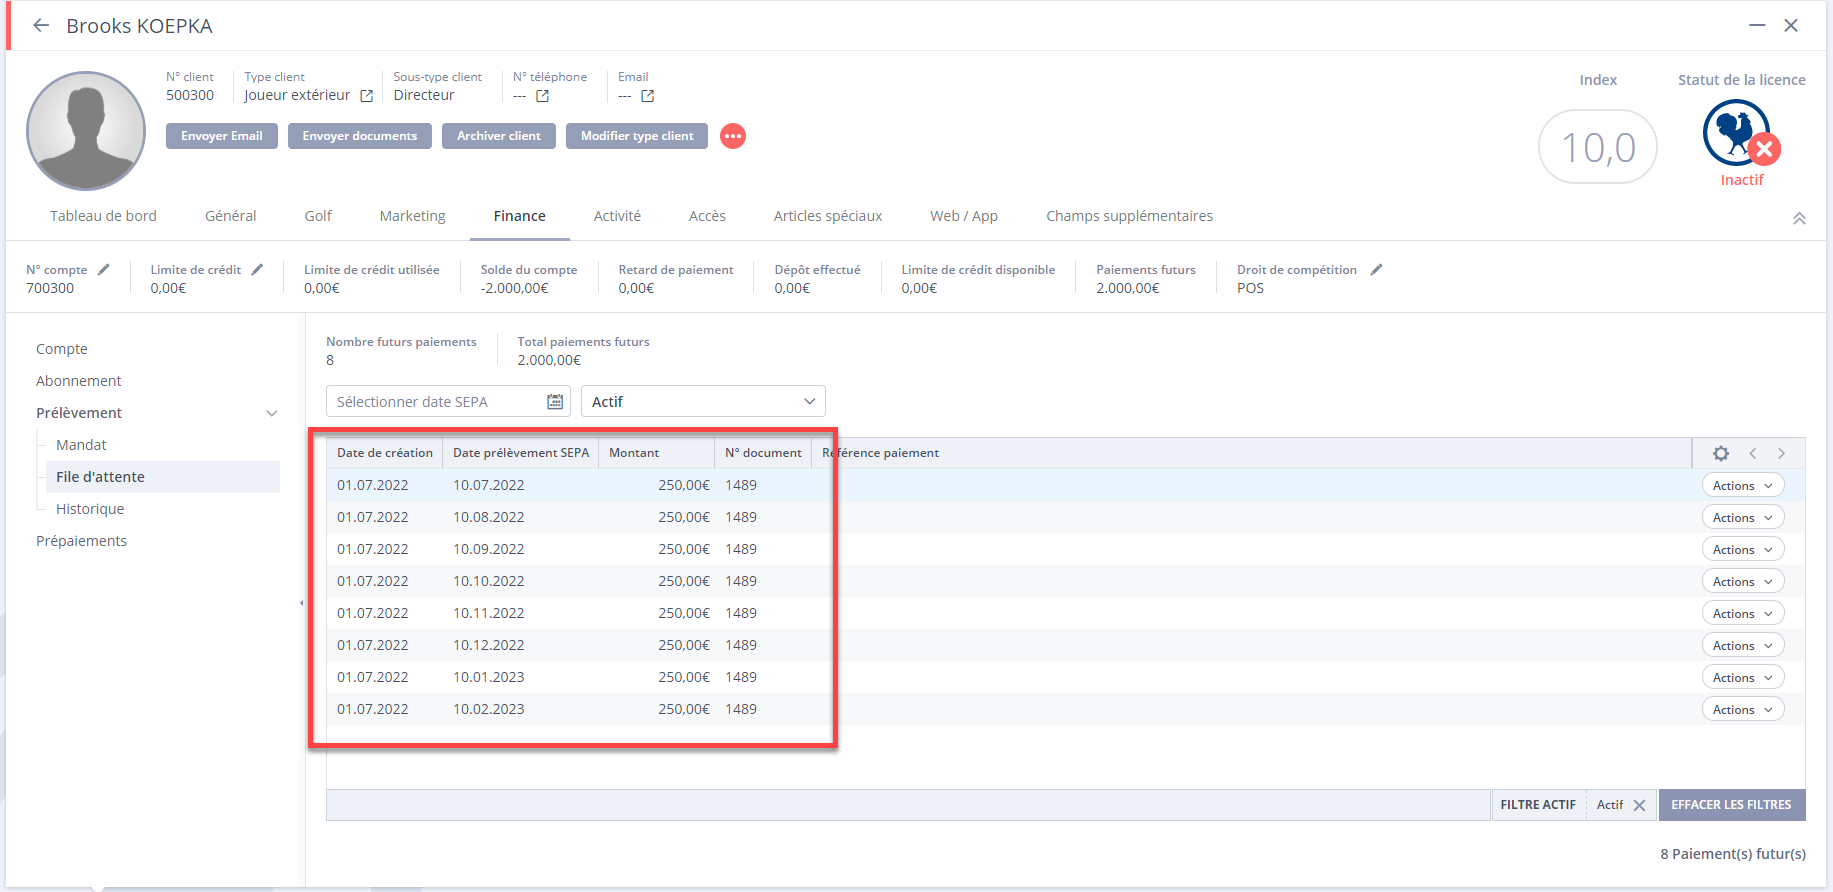Open the Type client external link icon
Viewport: 1833px width, 892px height.
click(x=366, y=96)
